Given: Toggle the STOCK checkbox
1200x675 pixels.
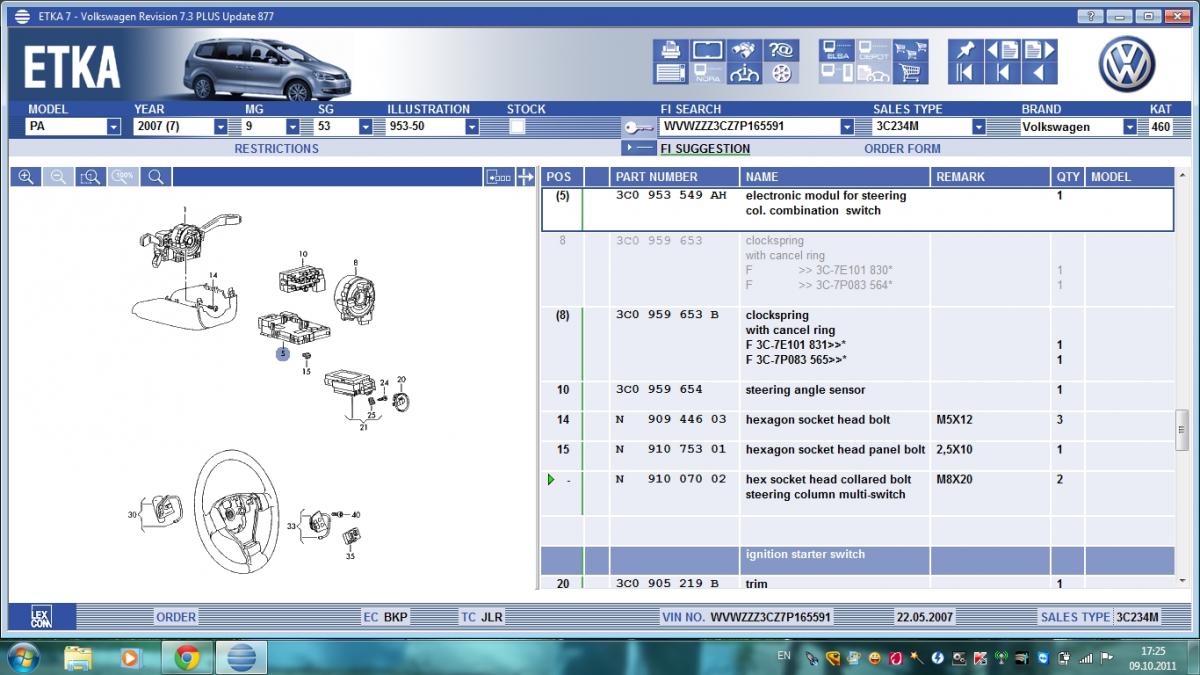Looking at the screenshot, I should [517, 127].
